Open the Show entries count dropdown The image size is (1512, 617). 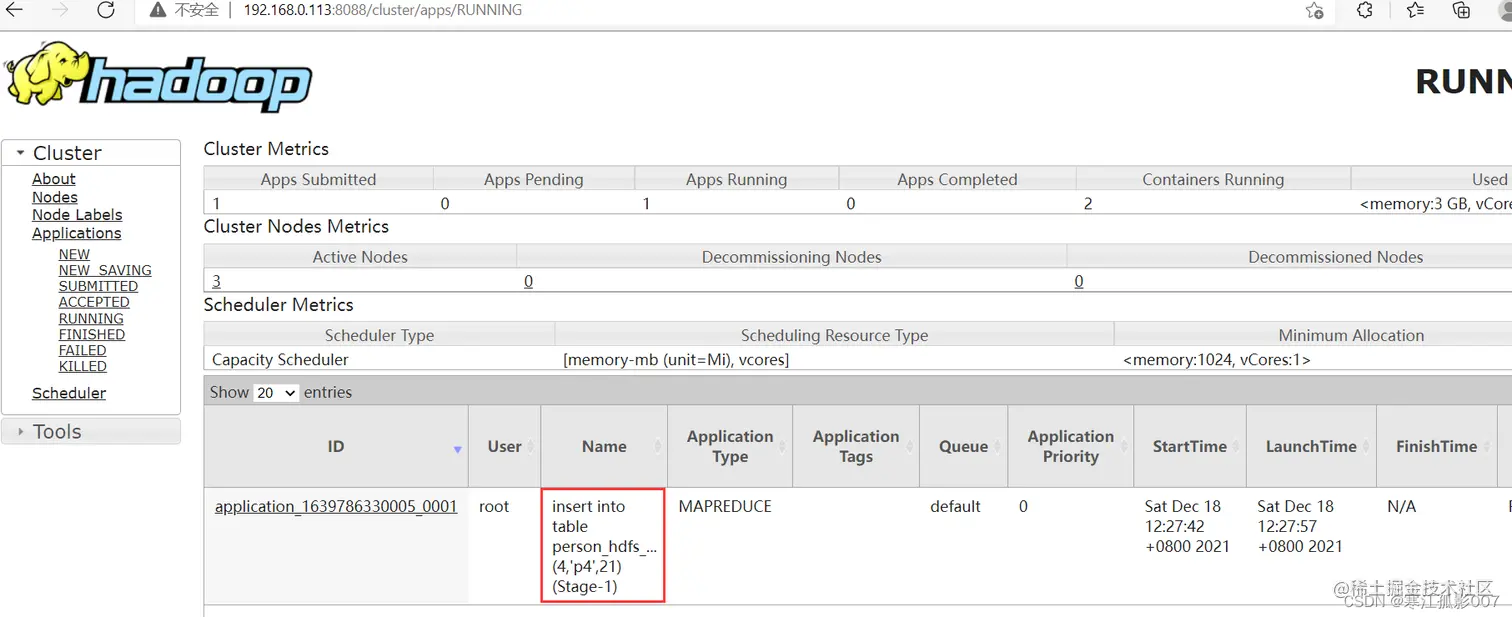(x=276, y=393)
